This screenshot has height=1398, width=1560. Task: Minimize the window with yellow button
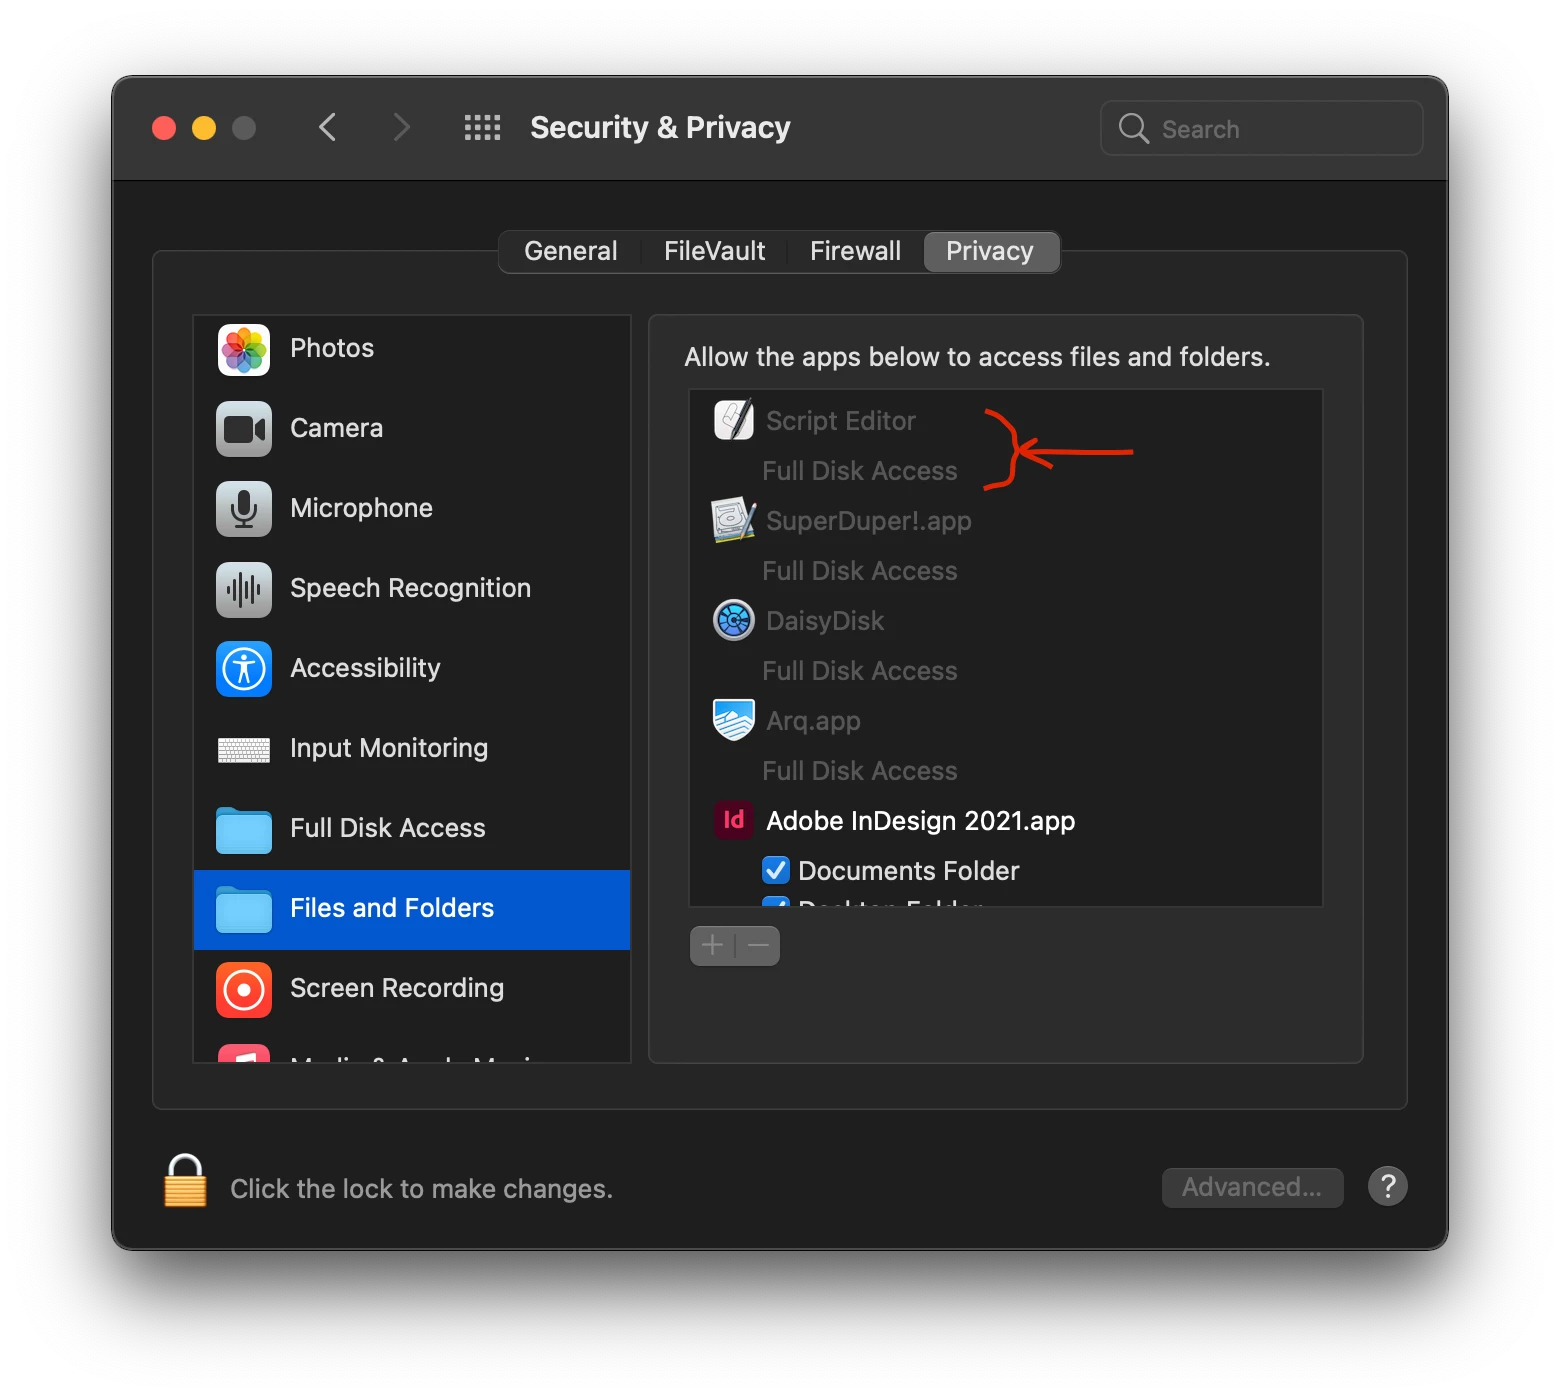[x=204, y=128]
